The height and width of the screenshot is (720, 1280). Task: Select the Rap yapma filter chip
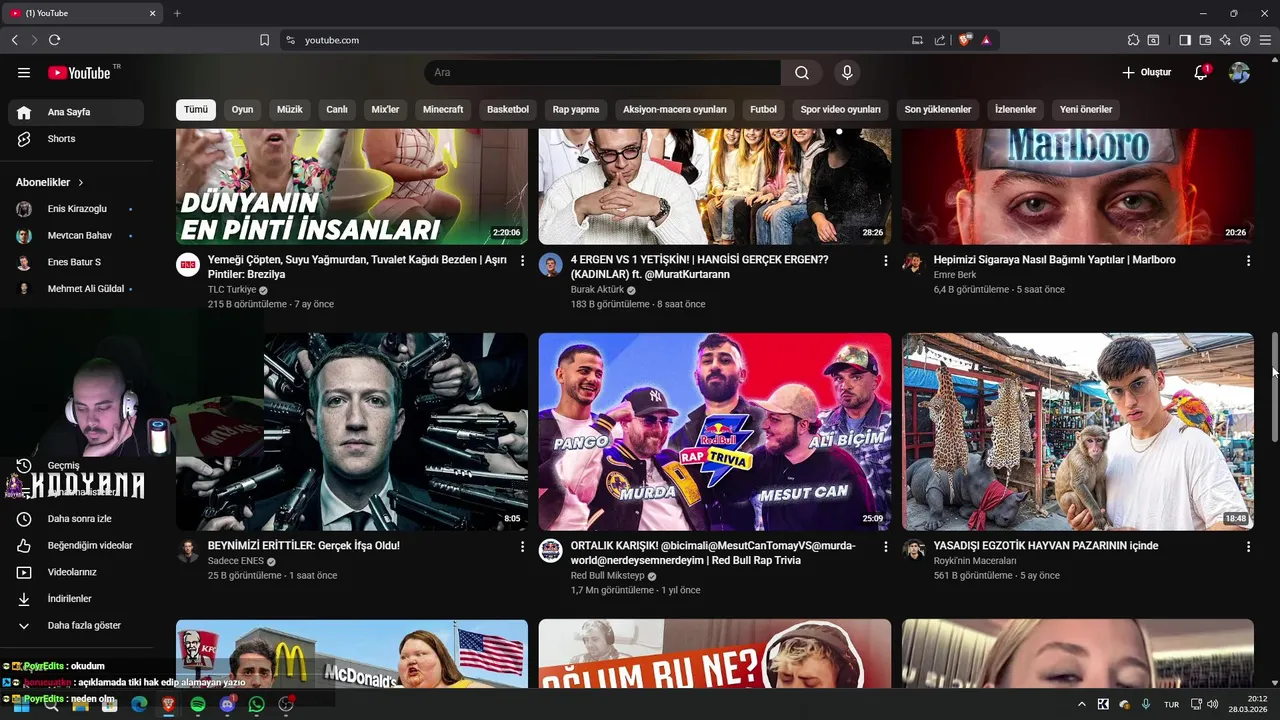[x=576, y=110]
